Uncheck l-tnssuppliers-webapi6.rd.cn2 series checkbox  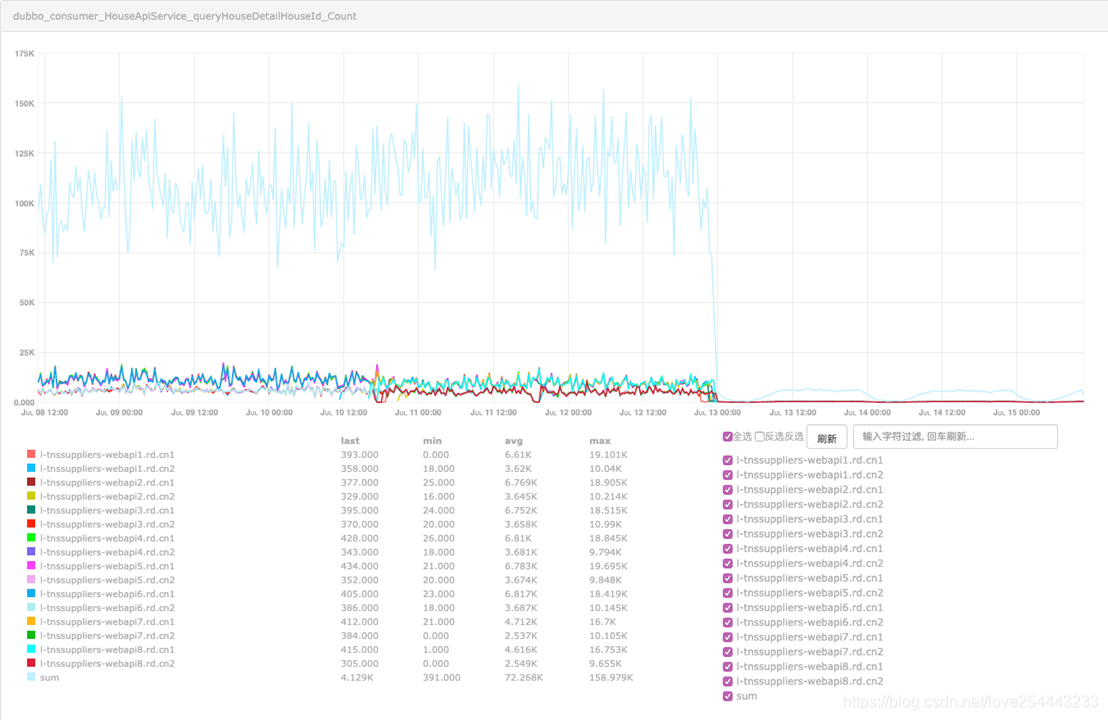click(x=728, y=622)
